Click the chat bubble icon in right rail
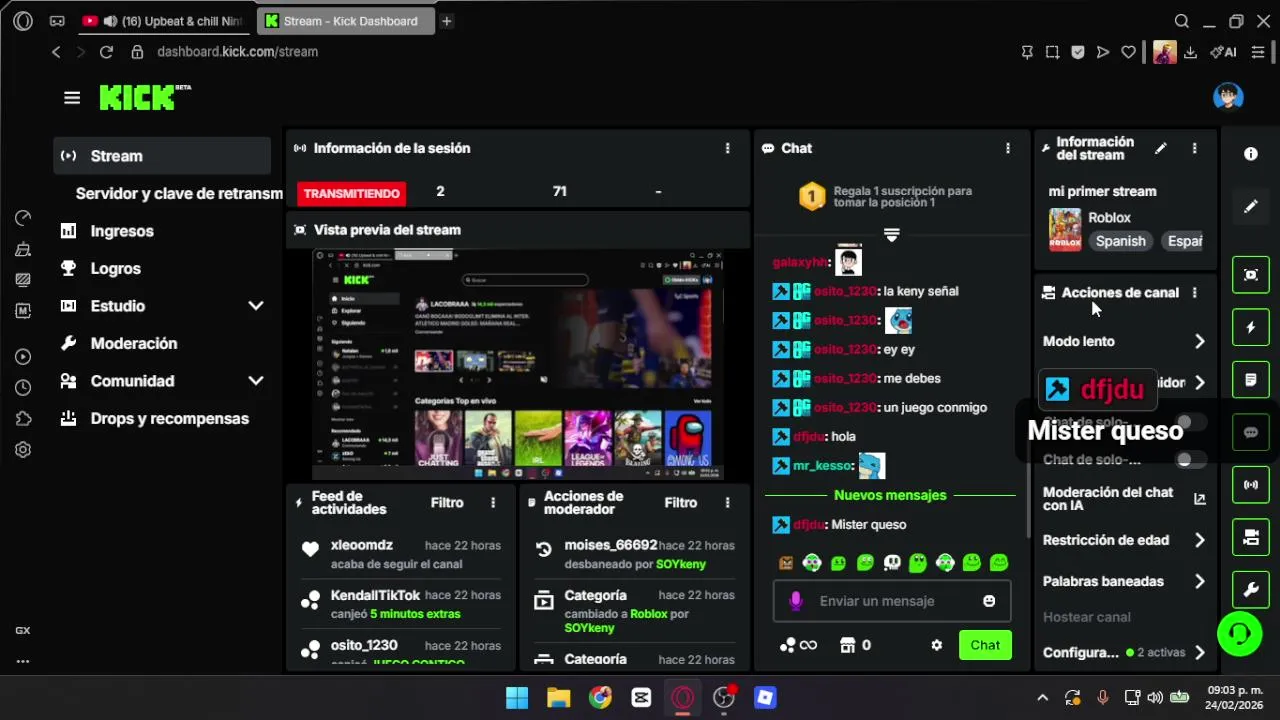This screenshot has width=1280, height=720. pyautogui.click(x=1251, y=433)
